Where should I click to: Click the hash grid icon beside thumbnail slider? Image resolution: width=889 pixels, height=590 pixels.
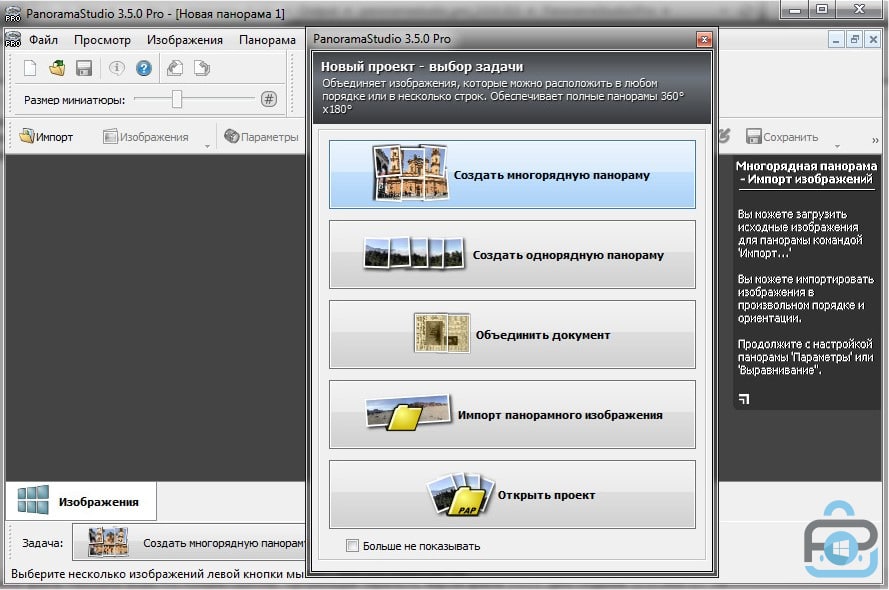pyautogui.click(x=269, y=99)
